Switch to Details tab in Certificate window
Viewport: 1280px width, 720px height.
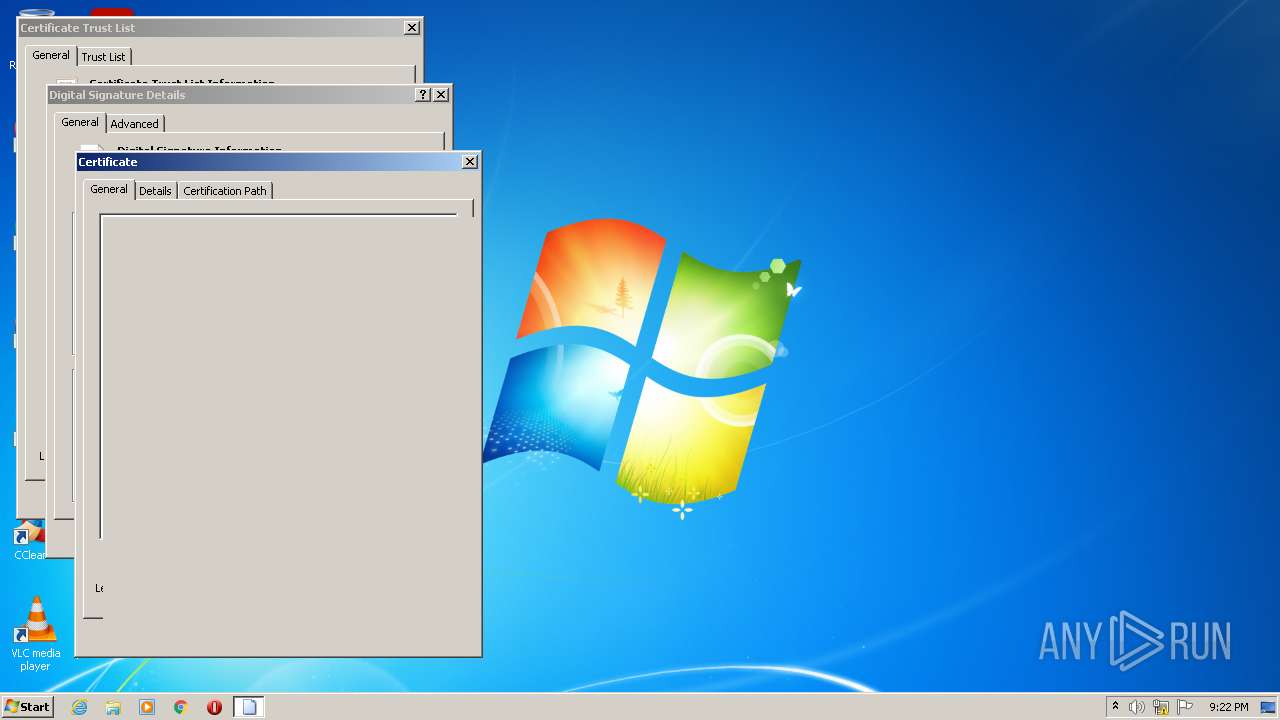click(x=155, y=191)
